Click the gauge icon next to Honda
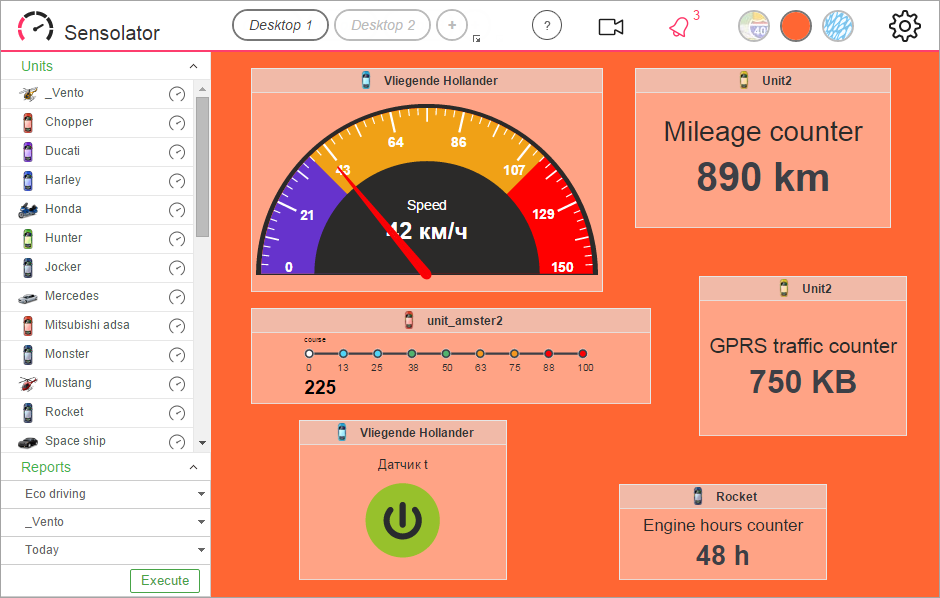The image size is (940, 598). [x=177, y=210]
